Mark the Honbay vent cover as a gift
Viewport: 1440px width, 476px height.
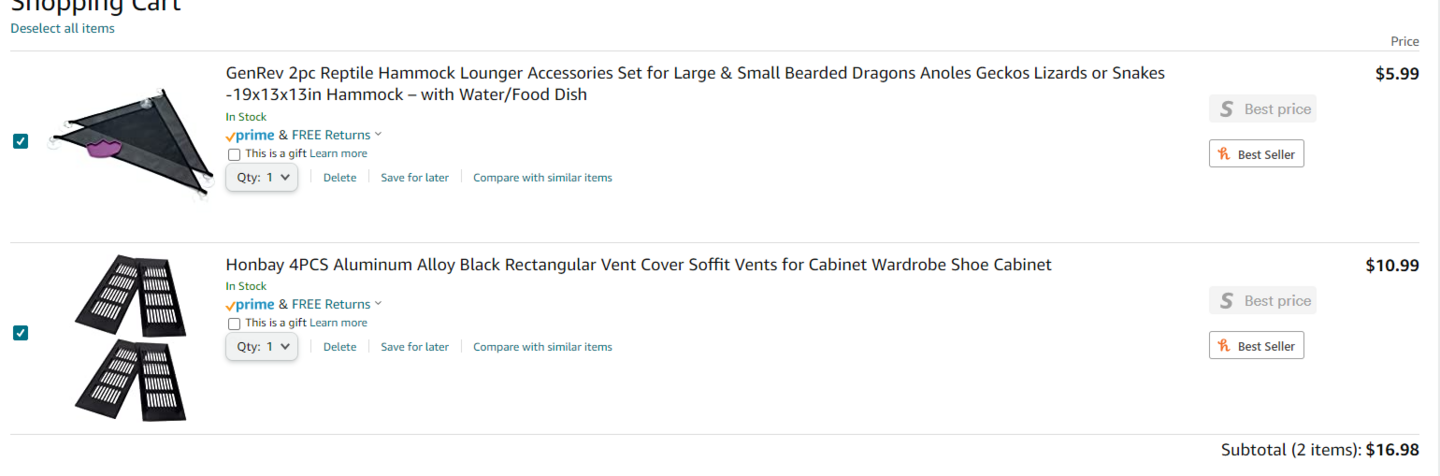(234, 323)
